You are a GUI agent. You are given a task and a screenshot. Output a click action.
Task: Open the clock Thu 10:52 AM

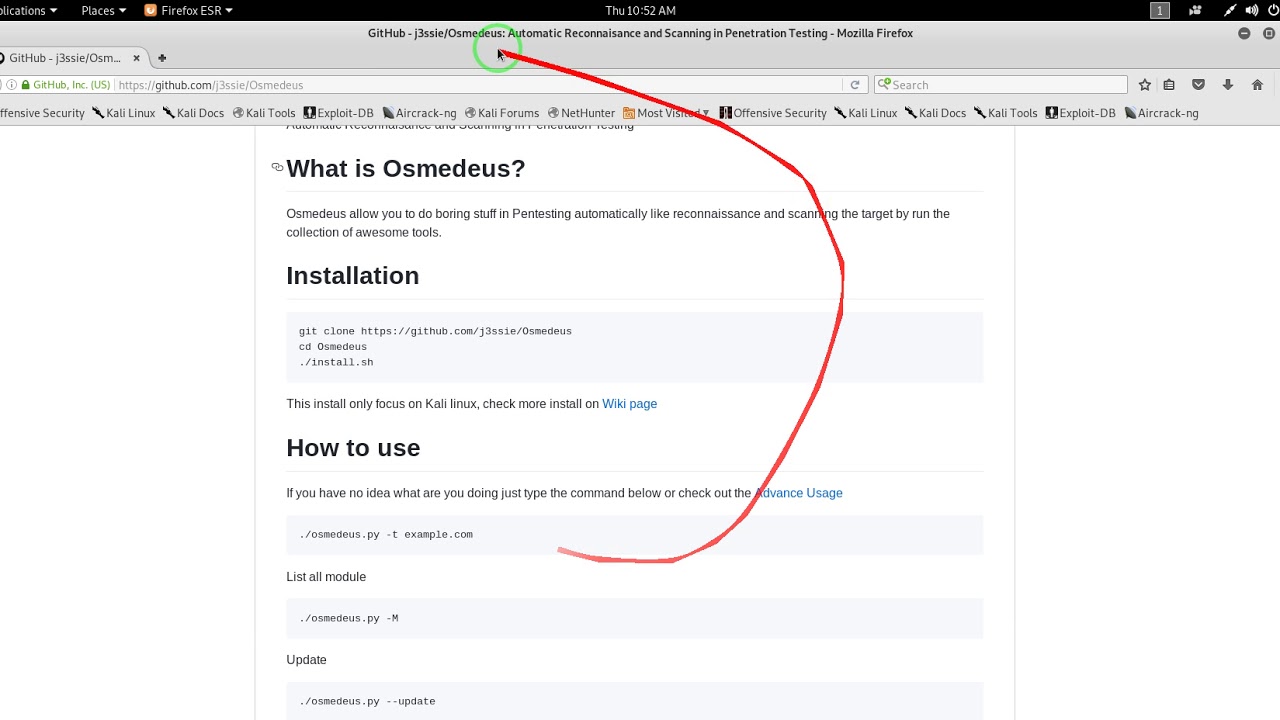[640, 10]
